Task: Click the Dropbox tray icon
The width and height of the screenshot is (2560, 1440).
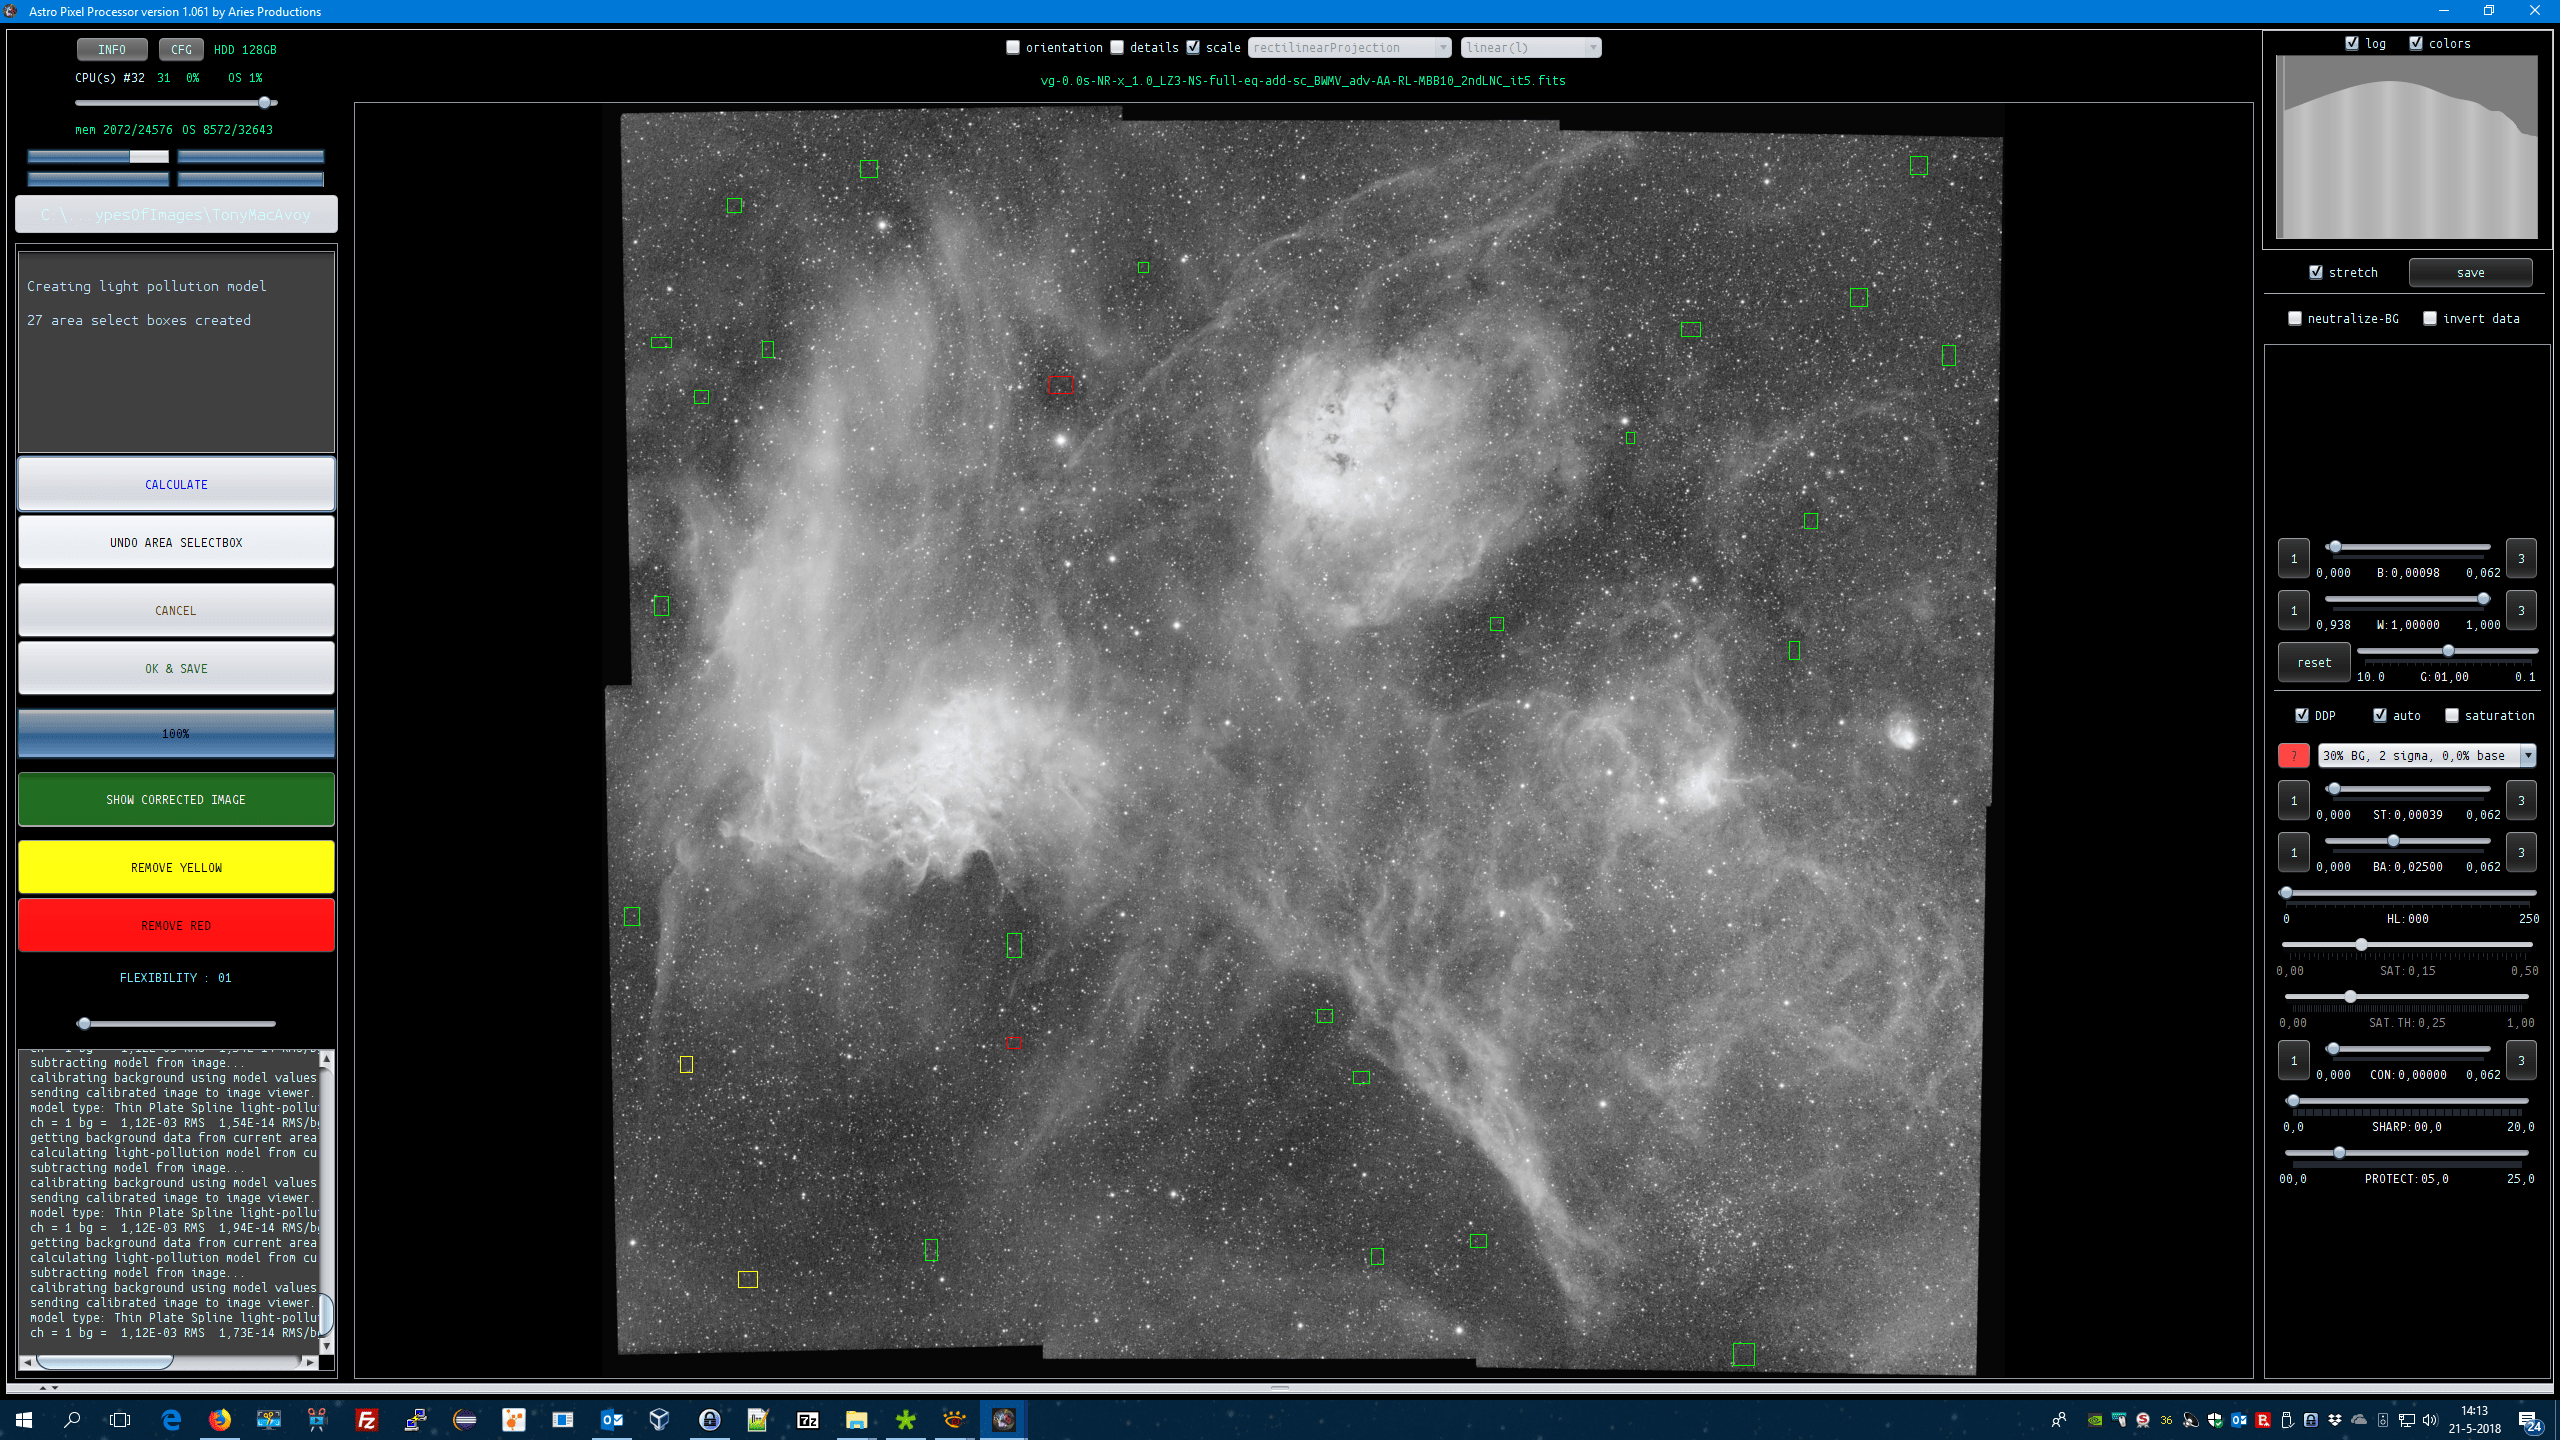Action: click(2335, 1420)
